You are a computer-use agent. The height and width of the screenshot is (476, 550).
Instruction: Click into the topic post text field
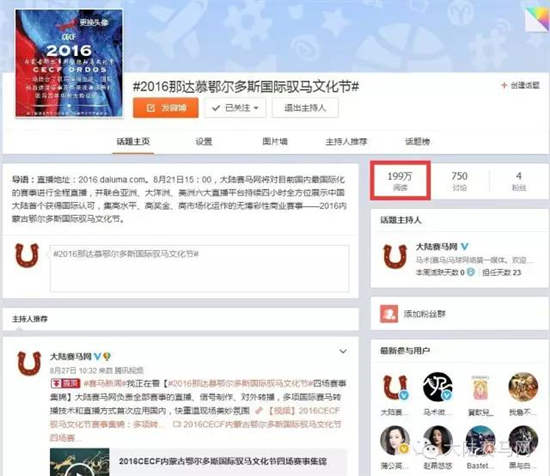pos(199,268)
